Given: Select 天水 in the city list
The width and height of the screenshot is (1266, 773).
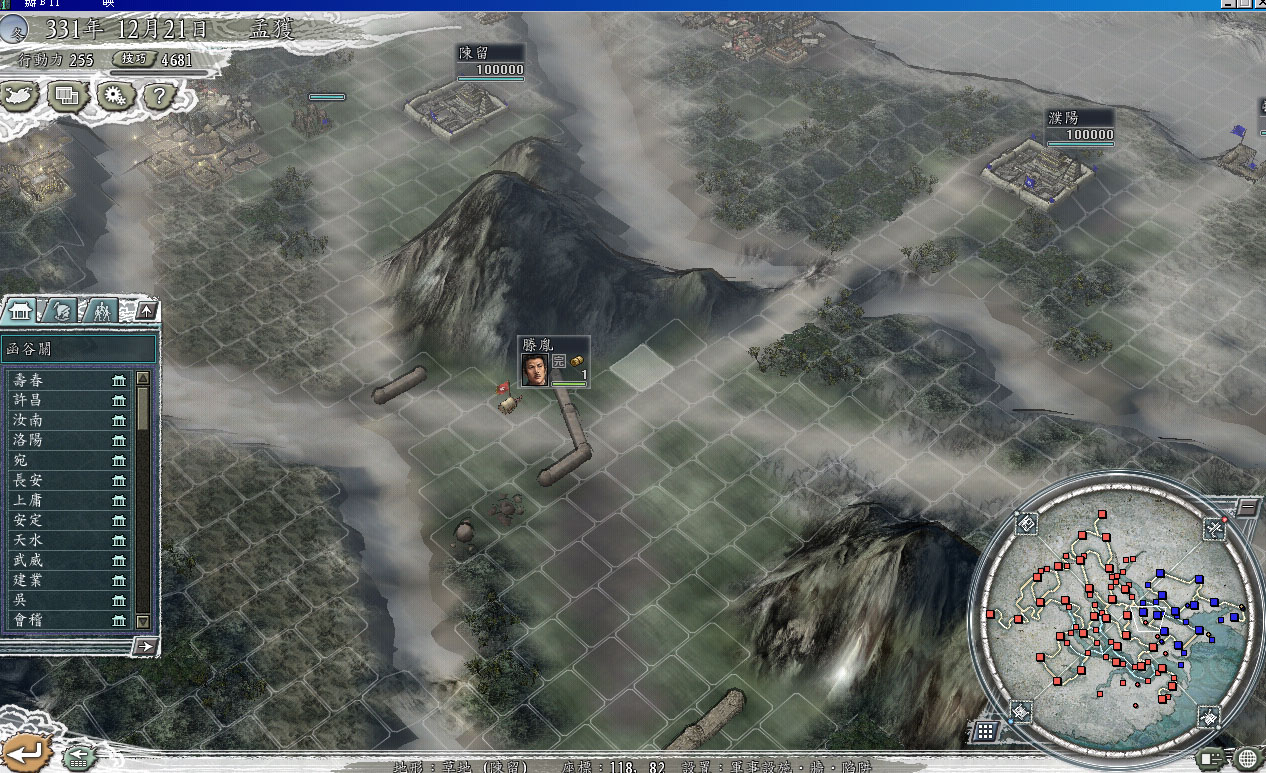Looking at the screenshot, I should [x=68, y=540].
